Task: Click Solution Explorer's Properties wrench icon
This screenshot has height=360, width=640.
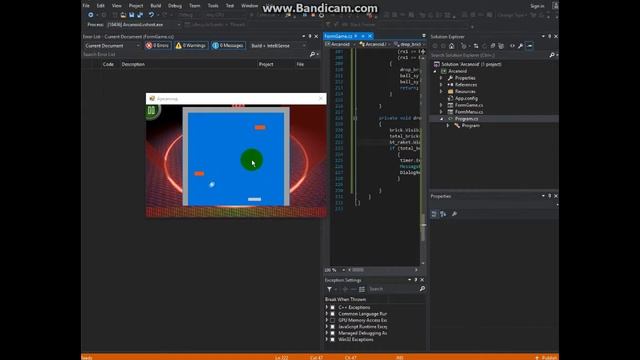Action: tap(520, 46)
